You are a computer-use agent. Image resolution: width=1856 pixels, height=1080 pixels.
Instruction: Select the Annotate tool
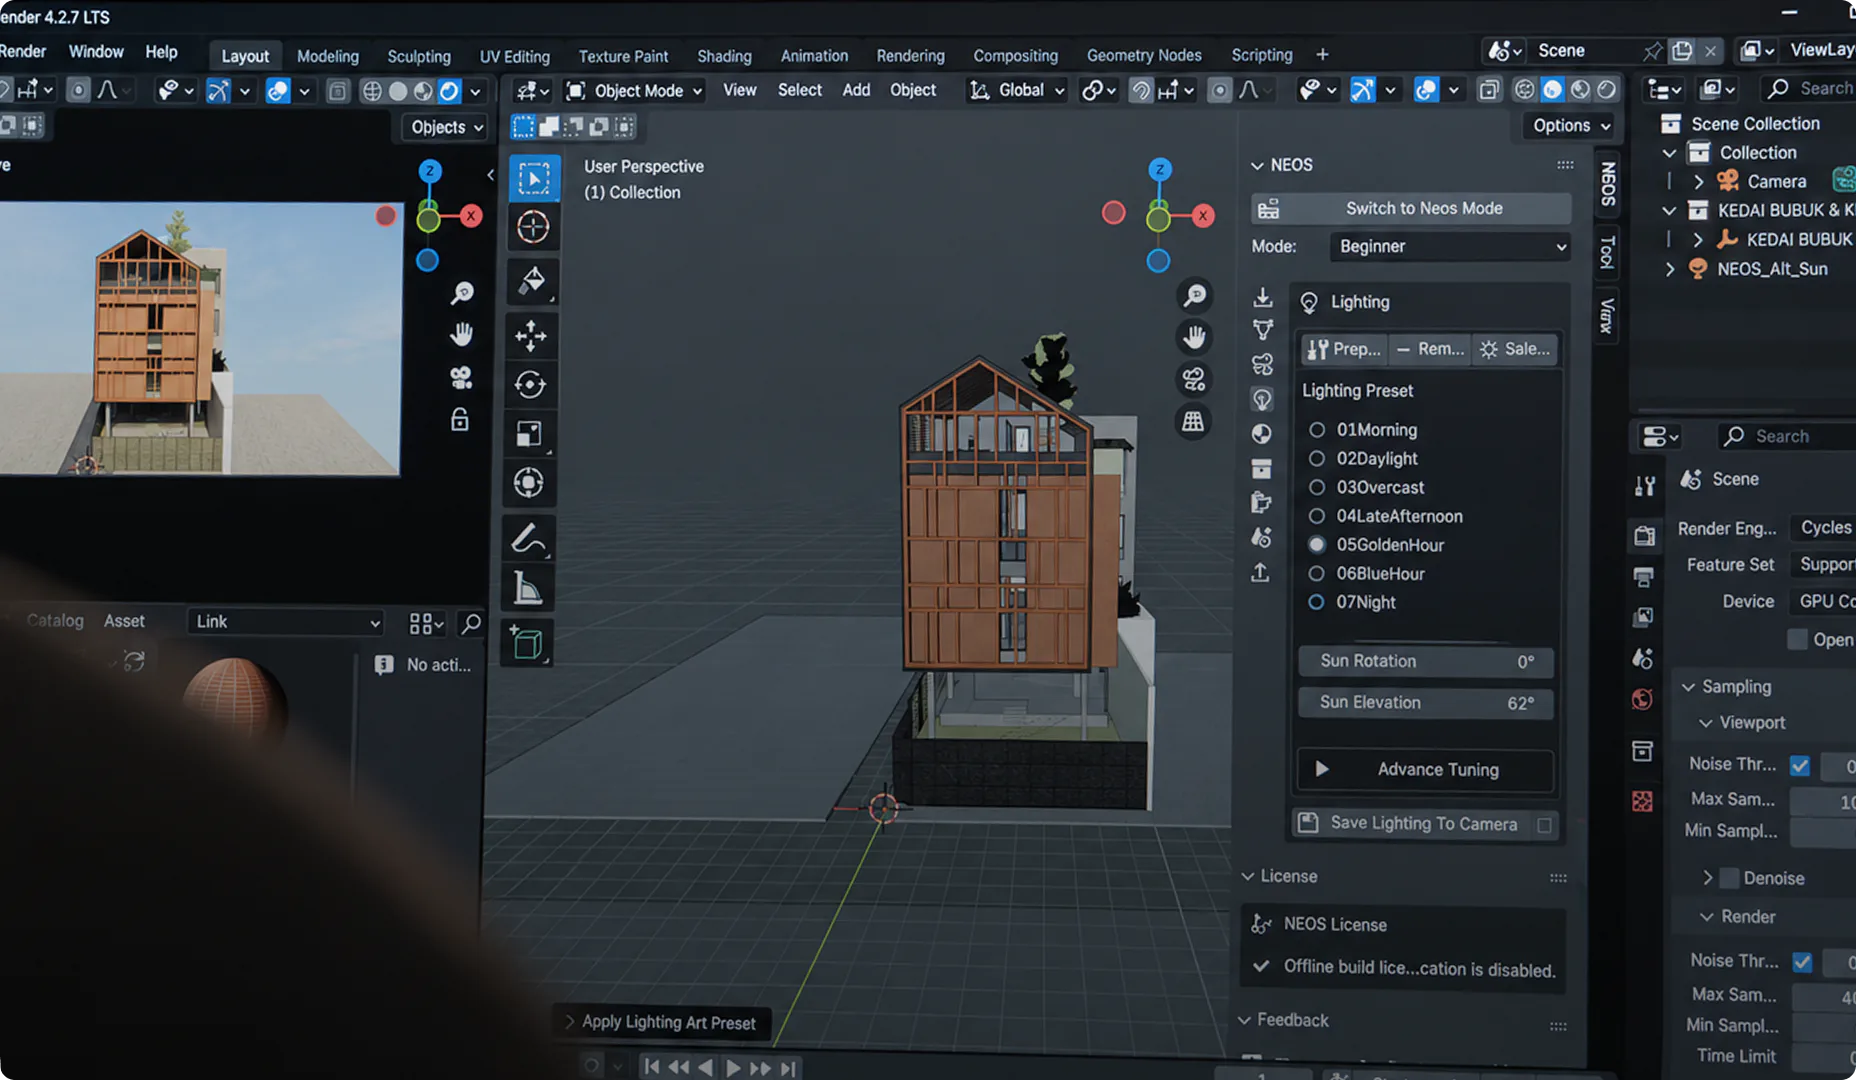pyautogui.click(x=528, y=539)
